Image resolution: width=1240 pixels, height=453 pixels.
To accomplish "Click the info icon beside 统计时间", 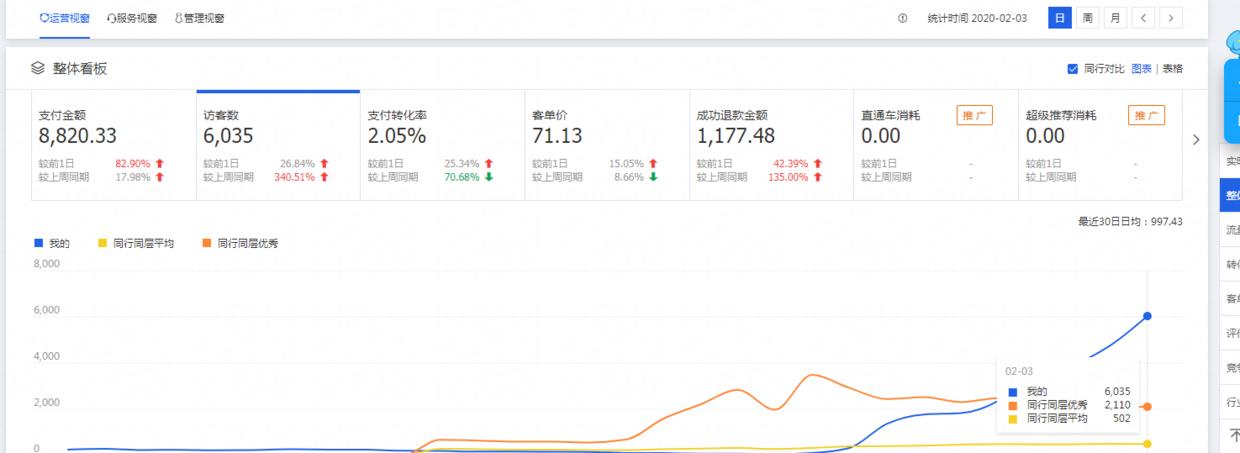I will [x=903, y=18].
